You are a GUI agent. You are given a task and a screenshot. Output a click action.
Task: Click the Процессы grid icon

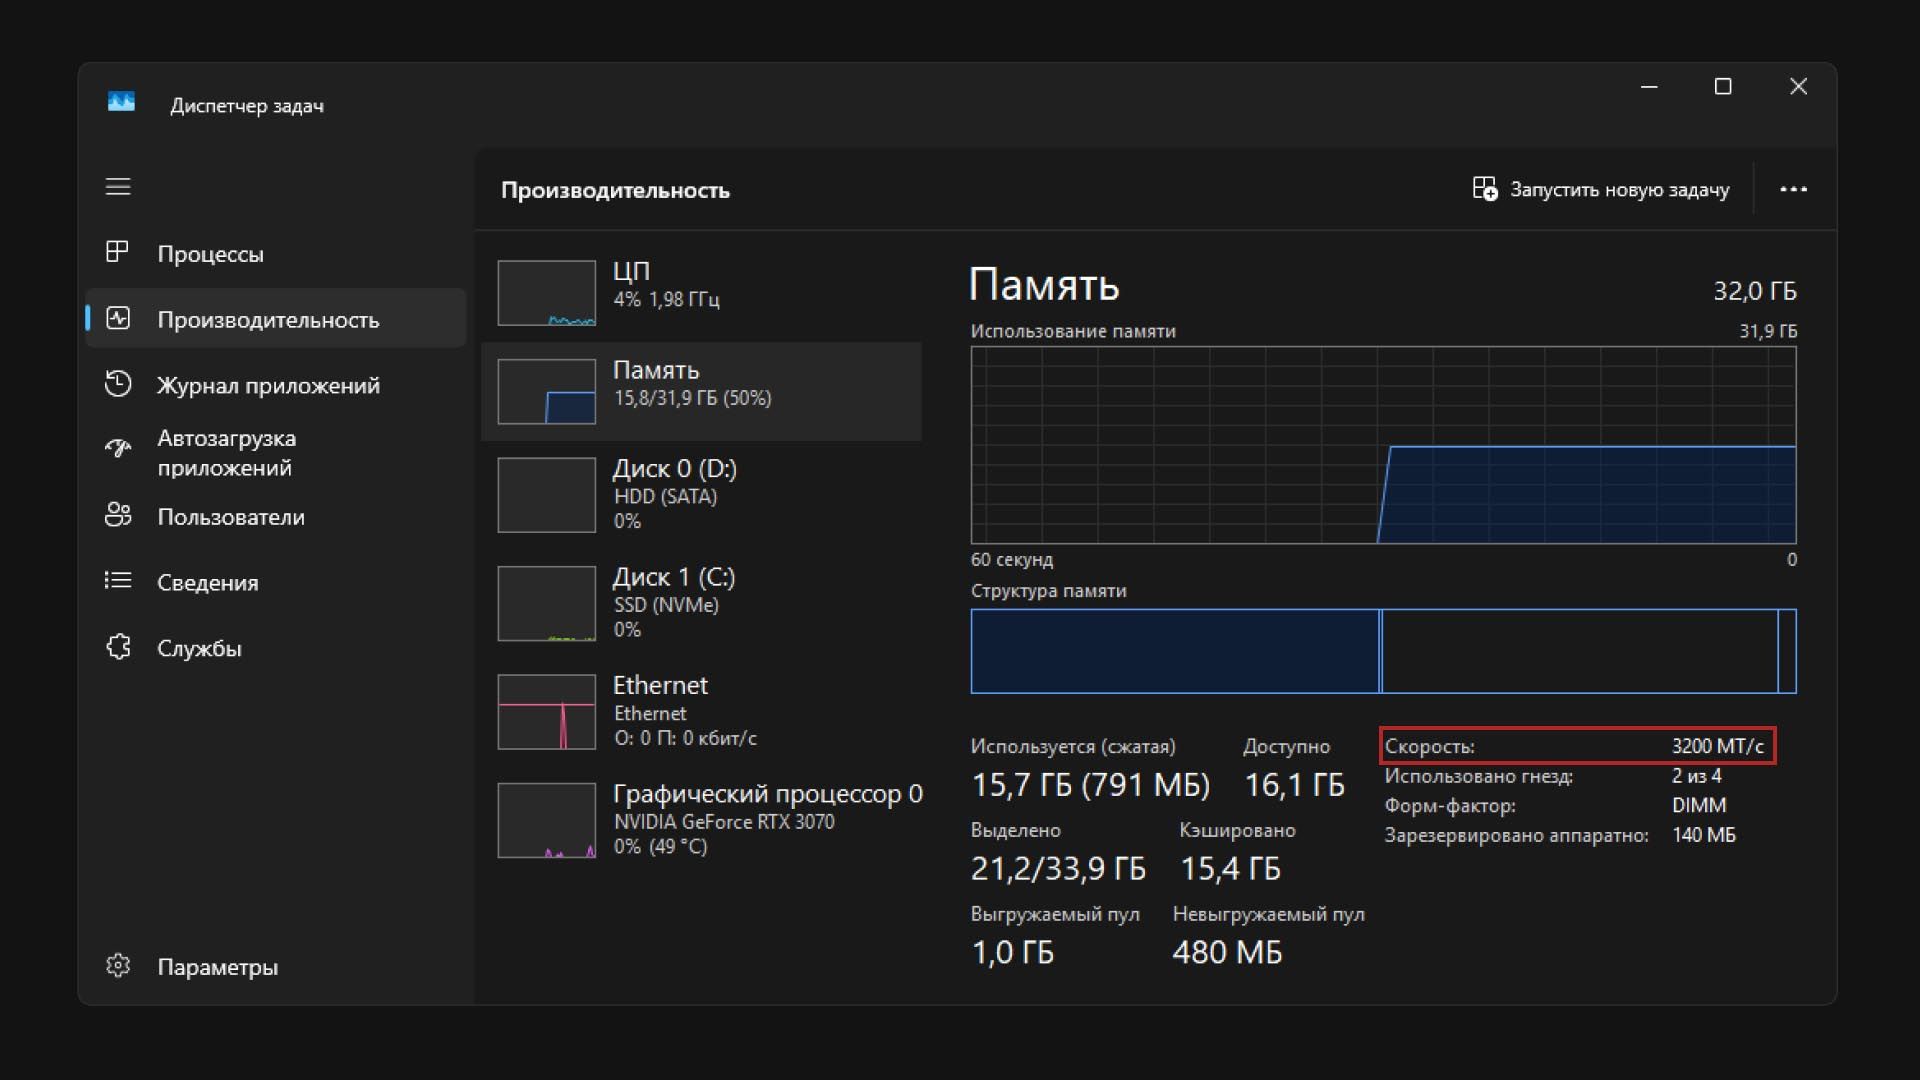[118, 252]
